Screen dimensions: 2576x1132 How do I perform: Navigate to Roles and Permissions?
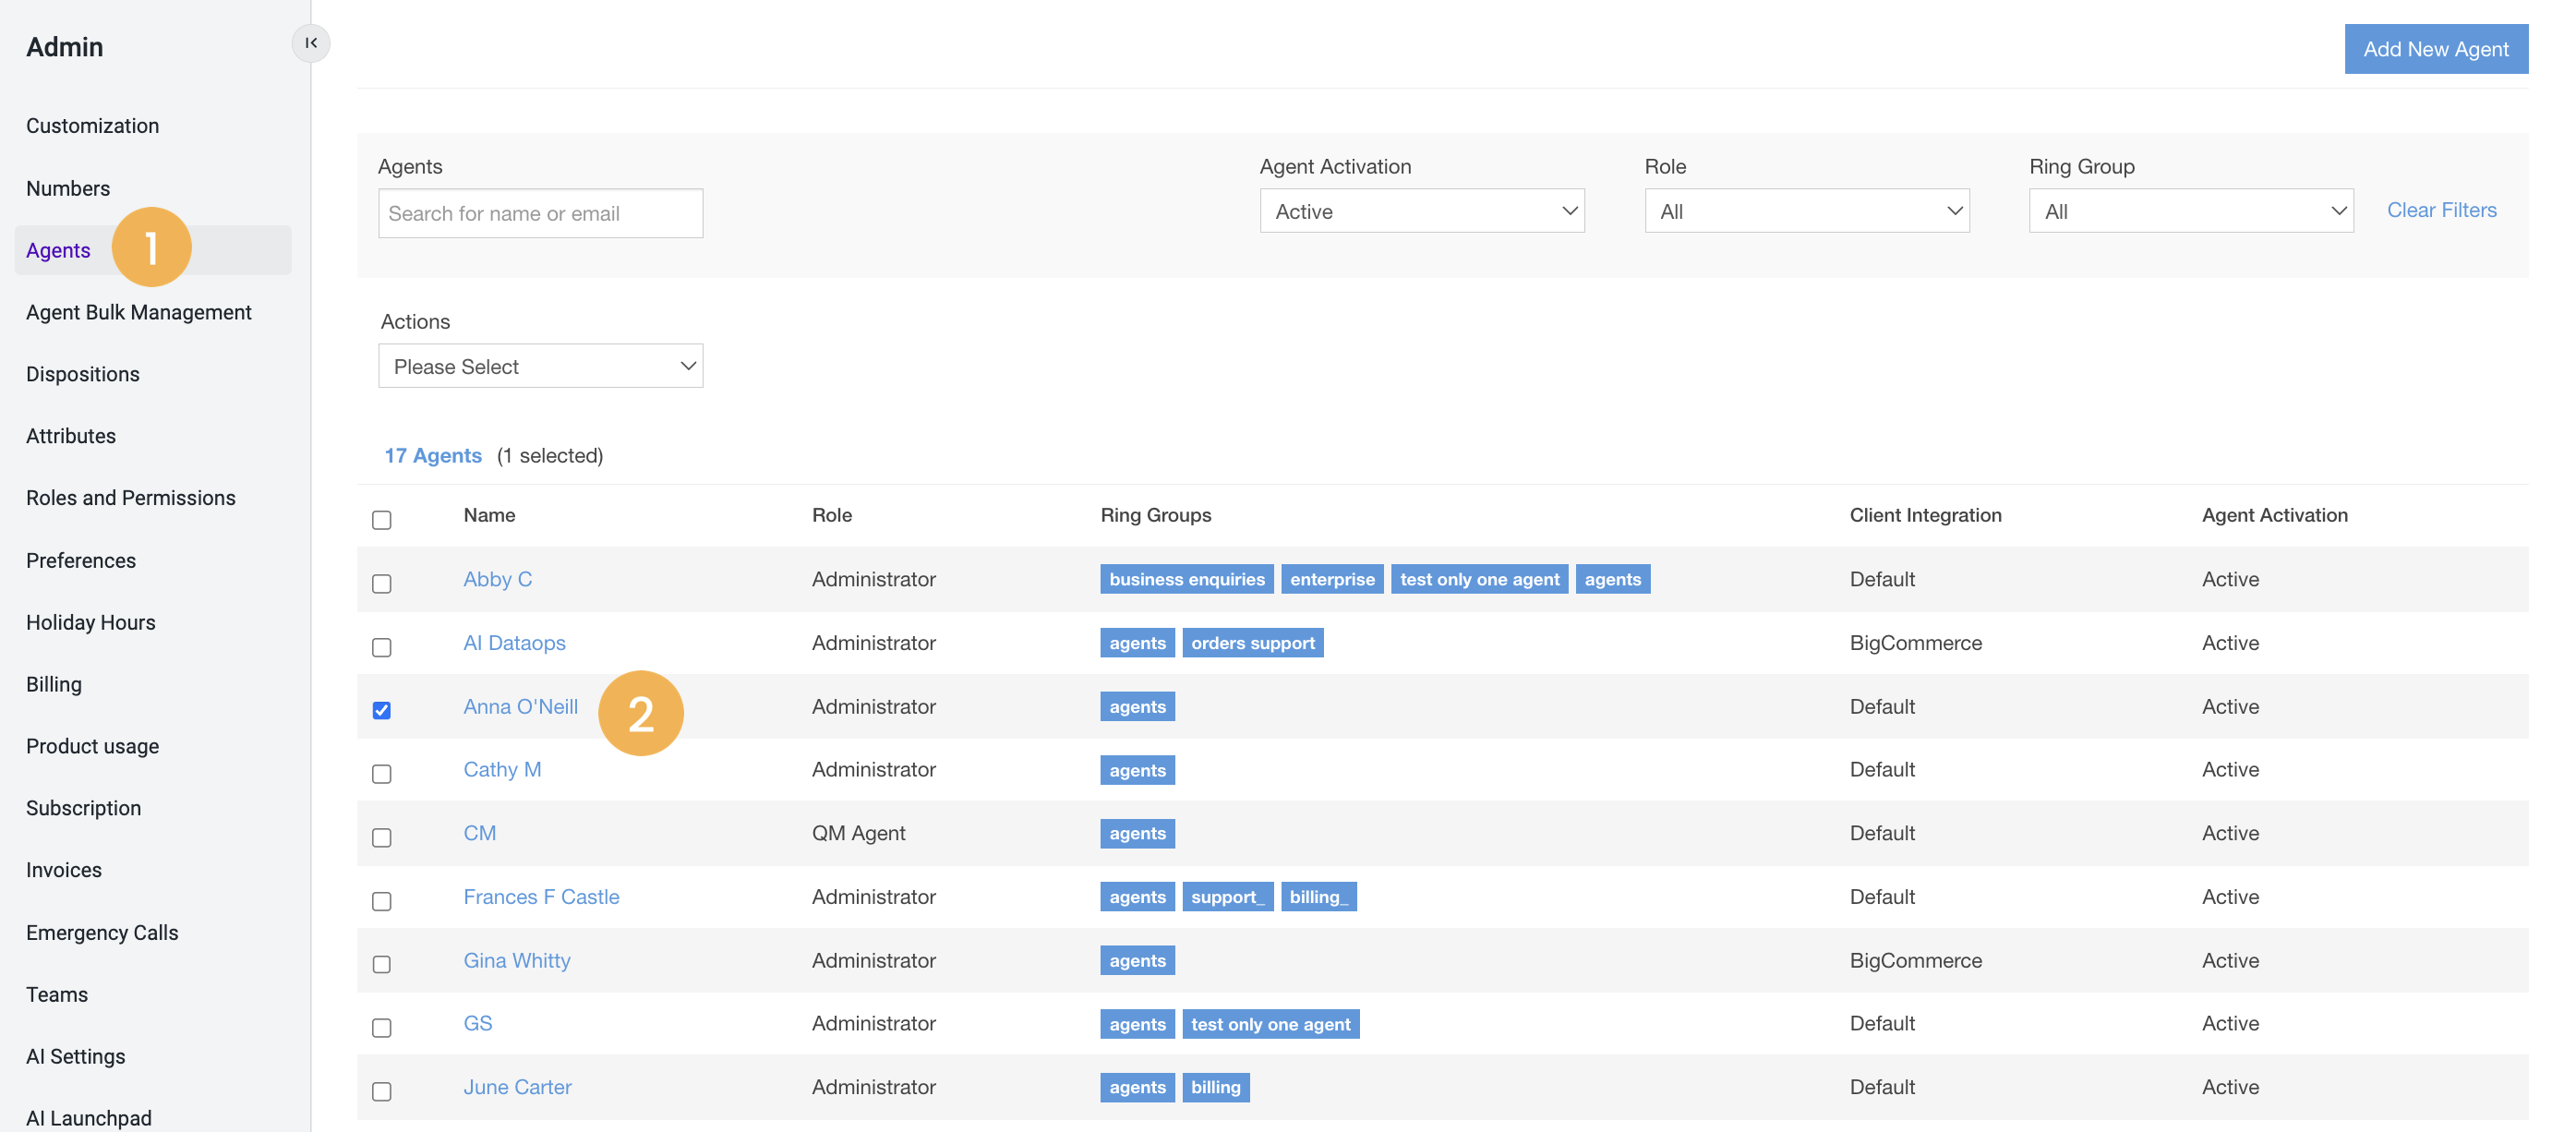coord(131,497)
